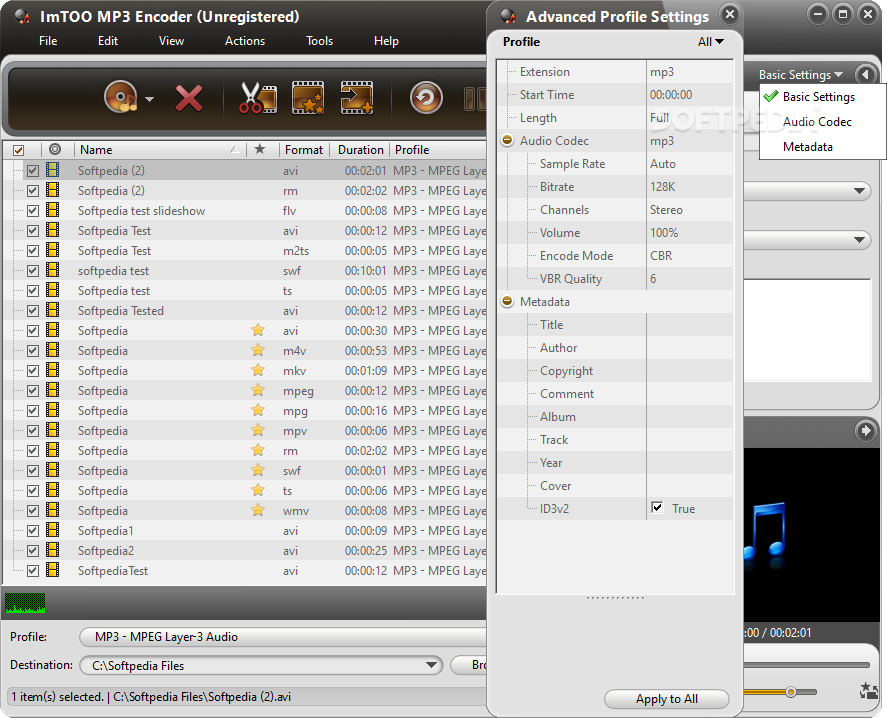887x718 pixels.
Task: Open the Tools menu
Action: pyautogui.click(x=320, y=41)
